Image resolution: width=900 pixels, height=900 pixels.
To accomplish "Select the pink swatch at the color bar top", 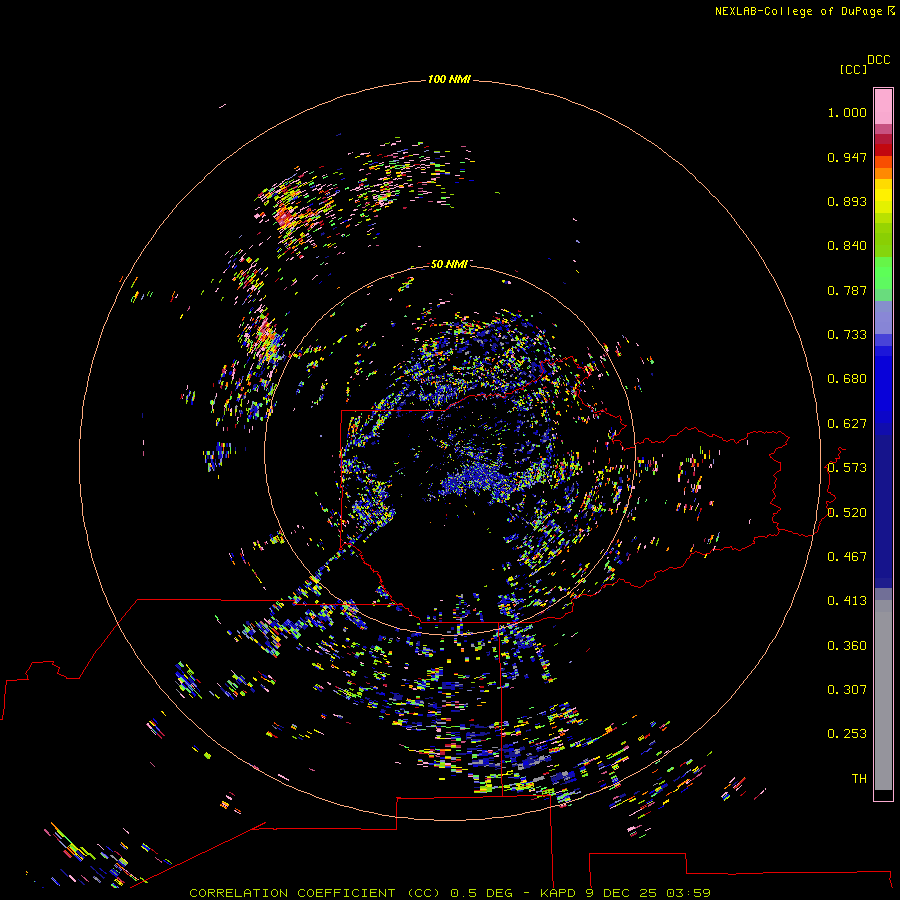I will (883, 105).
